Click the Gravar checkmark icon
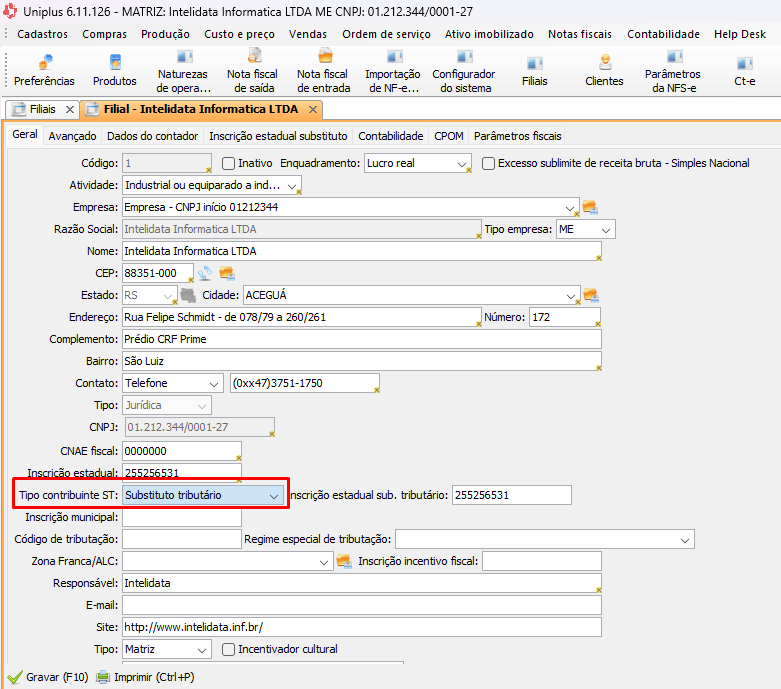The width and height of the screenshot is (781, 689). pyautogui.click(x=15, y=677)
